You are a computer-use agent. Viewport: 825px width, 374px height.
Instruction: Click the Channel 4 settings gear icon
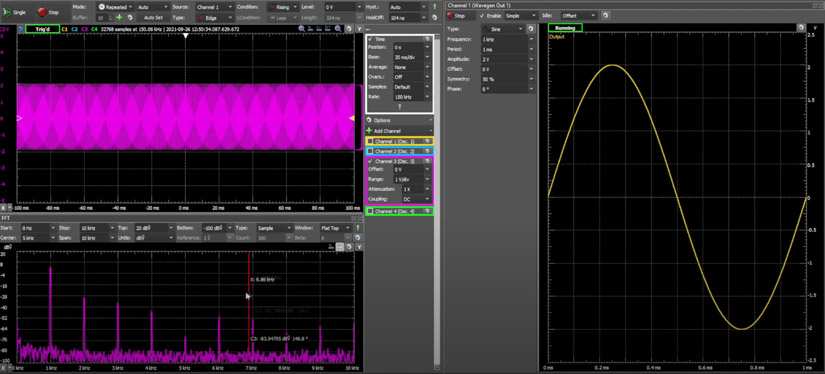427,211
